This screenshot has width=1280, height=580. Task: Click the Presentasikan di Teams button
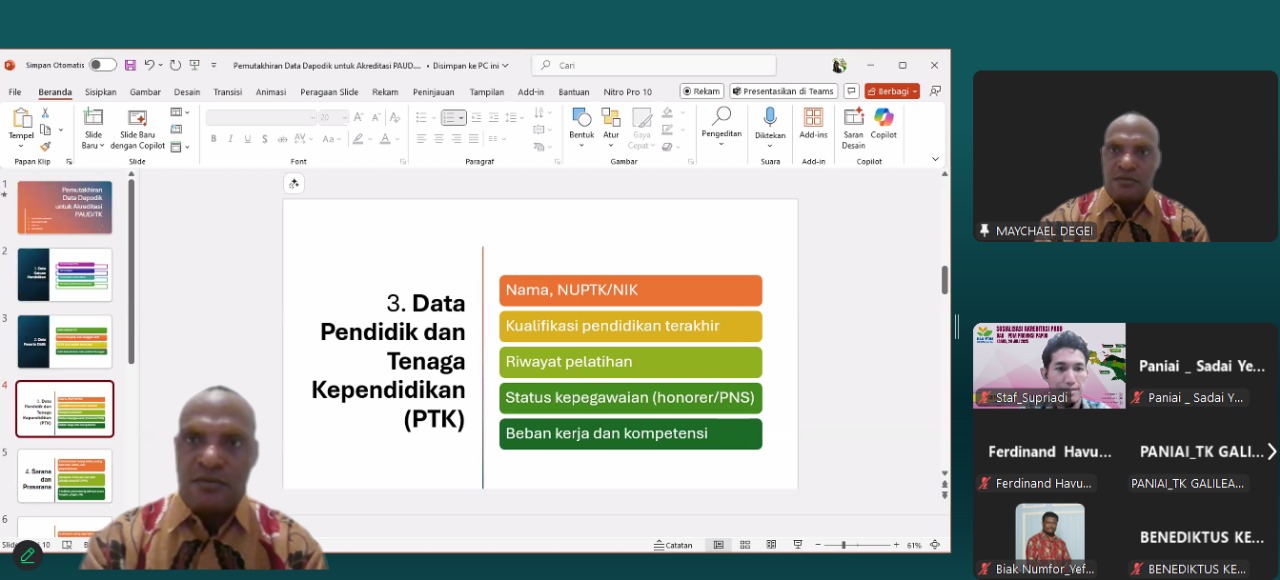[782, 91]
